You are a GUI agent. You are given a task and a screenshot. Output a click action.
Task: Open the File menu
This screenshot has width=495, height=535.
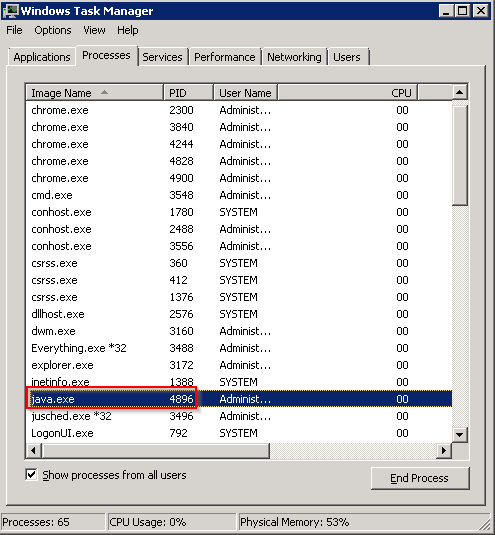[x=14, y=30]
